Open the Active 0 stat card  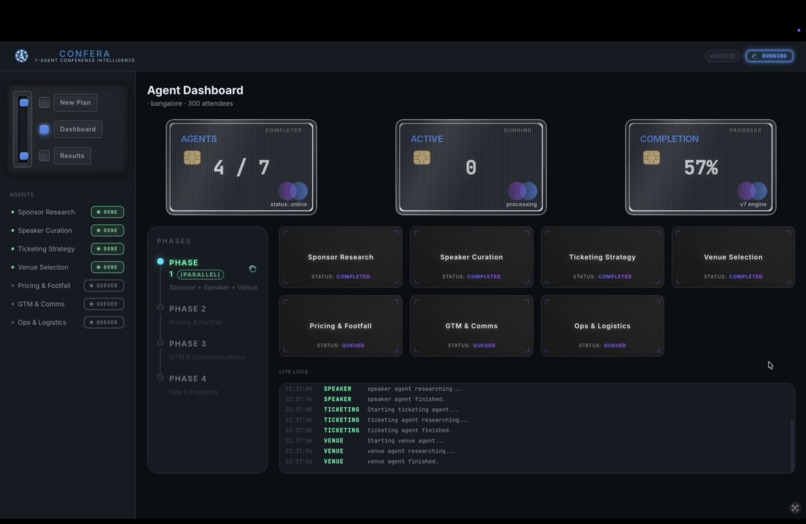(x=471, y=167)
